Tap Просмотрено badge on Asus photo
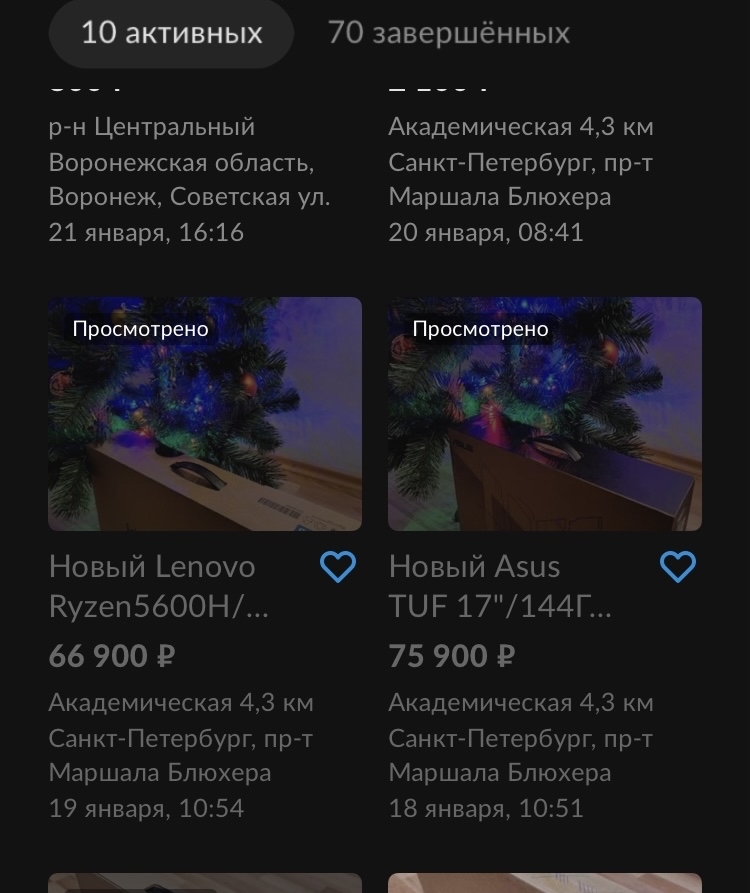 click(481, 329)
